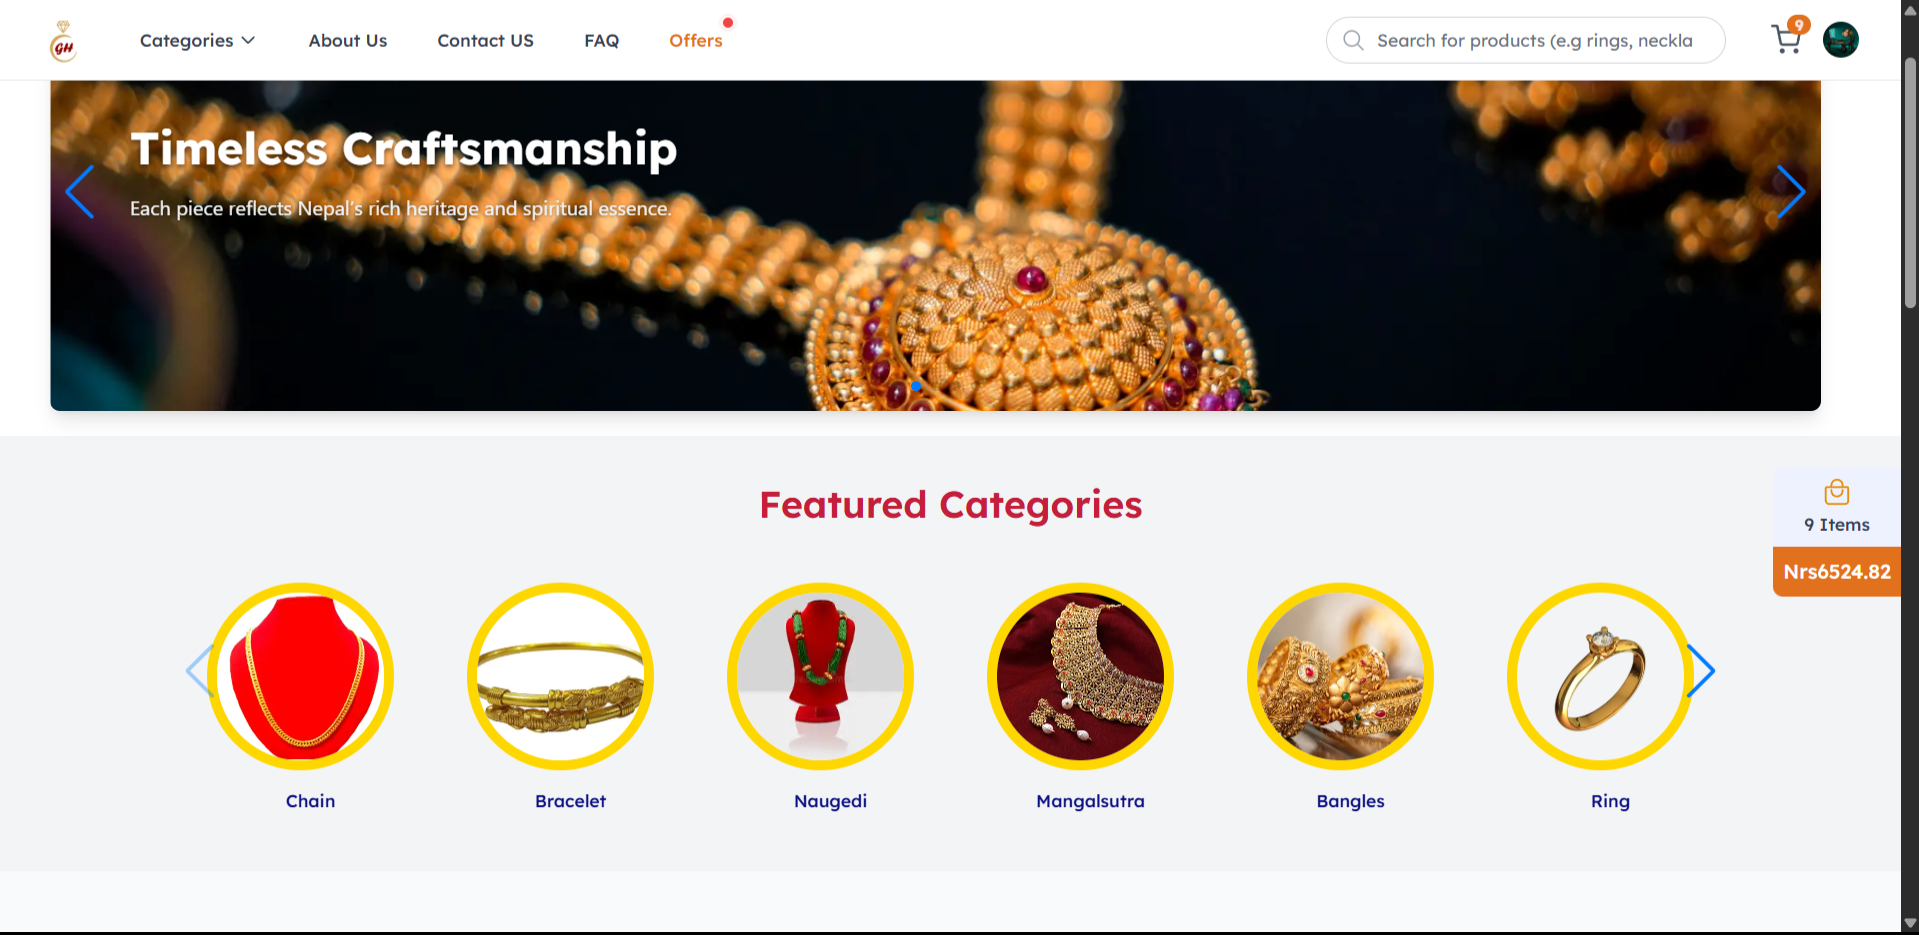Open the FAQ page
This screenshot has width=1919, height=935.
coord(601,40)
